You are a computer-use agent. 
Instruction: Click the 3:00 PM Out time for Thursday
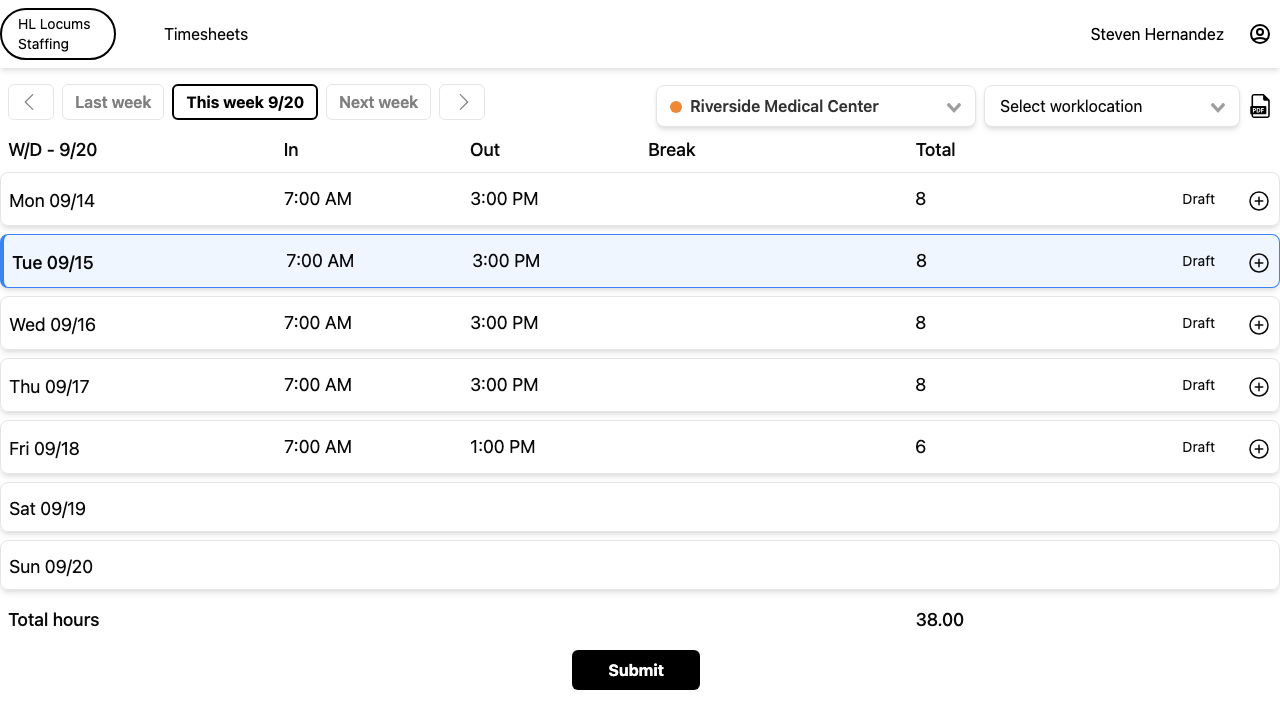coord(504,385)
